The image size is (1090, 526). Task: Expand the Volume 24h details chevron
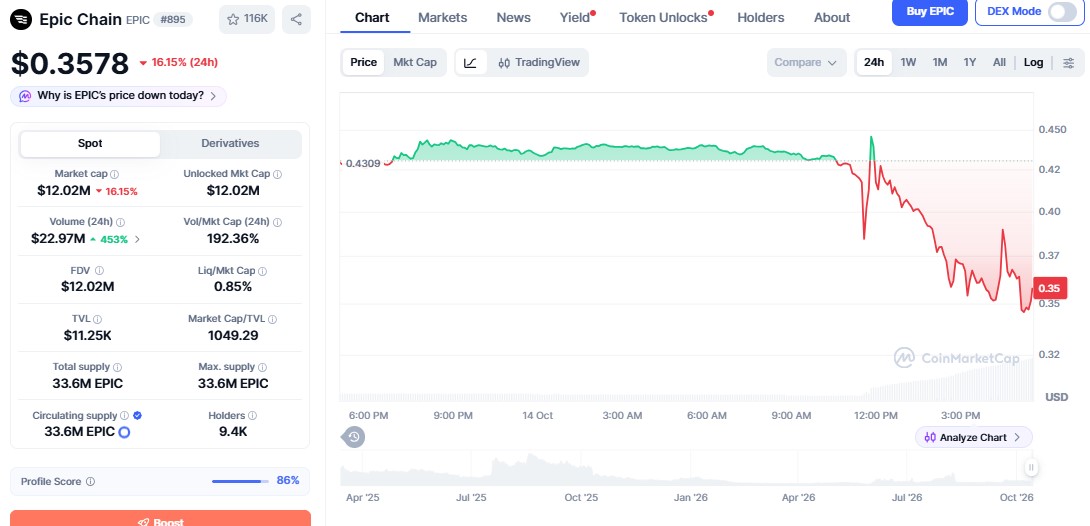137,239
